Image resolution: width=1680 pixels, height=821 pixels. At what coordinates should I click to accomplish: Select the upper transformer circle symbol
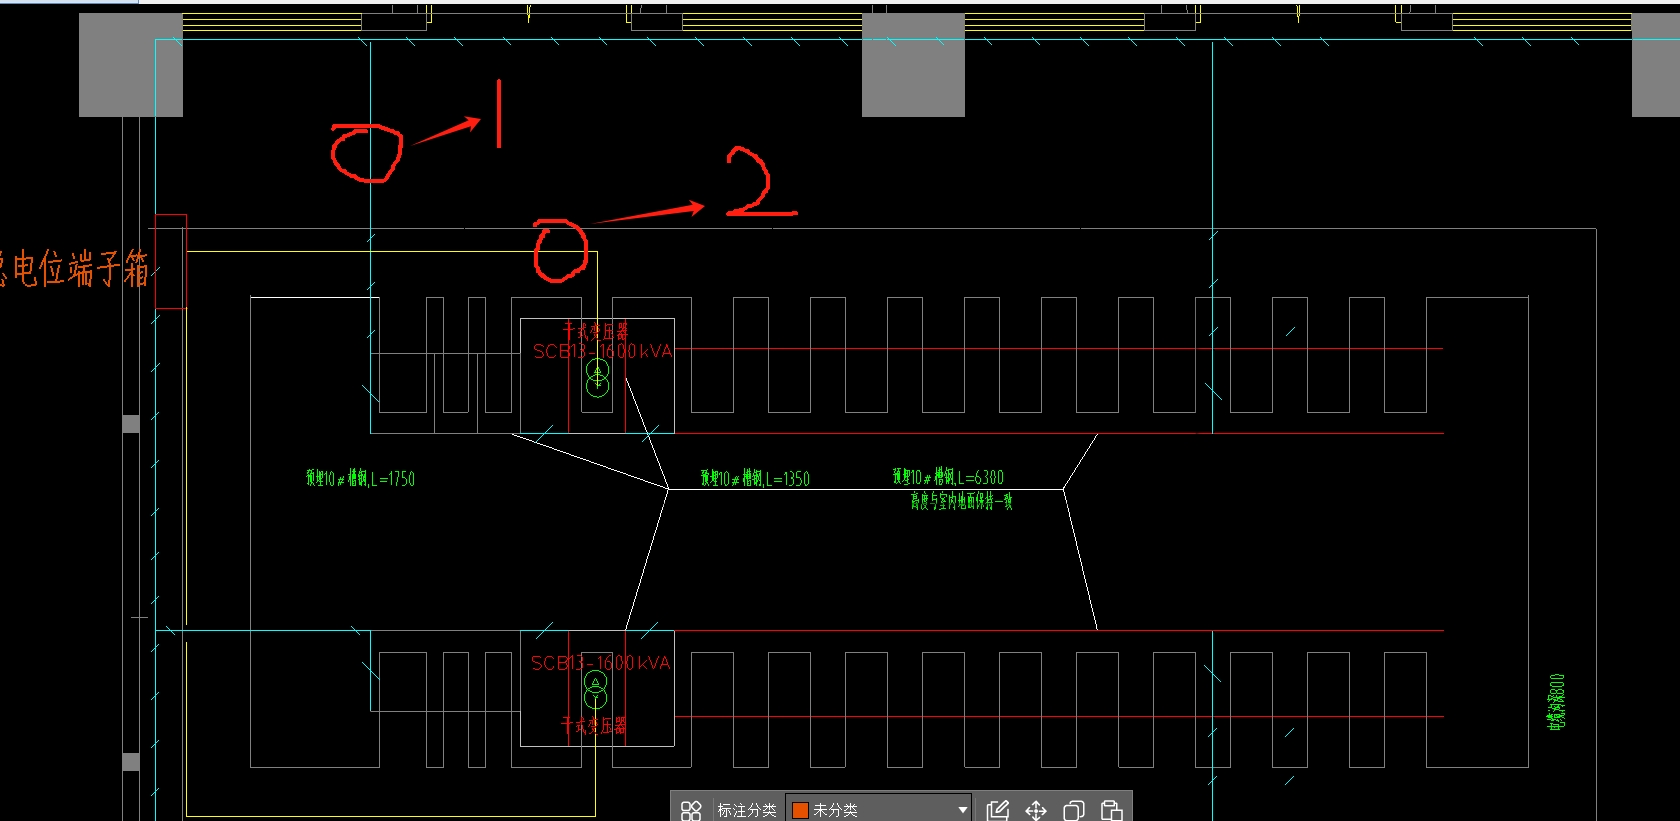point(597,379)
